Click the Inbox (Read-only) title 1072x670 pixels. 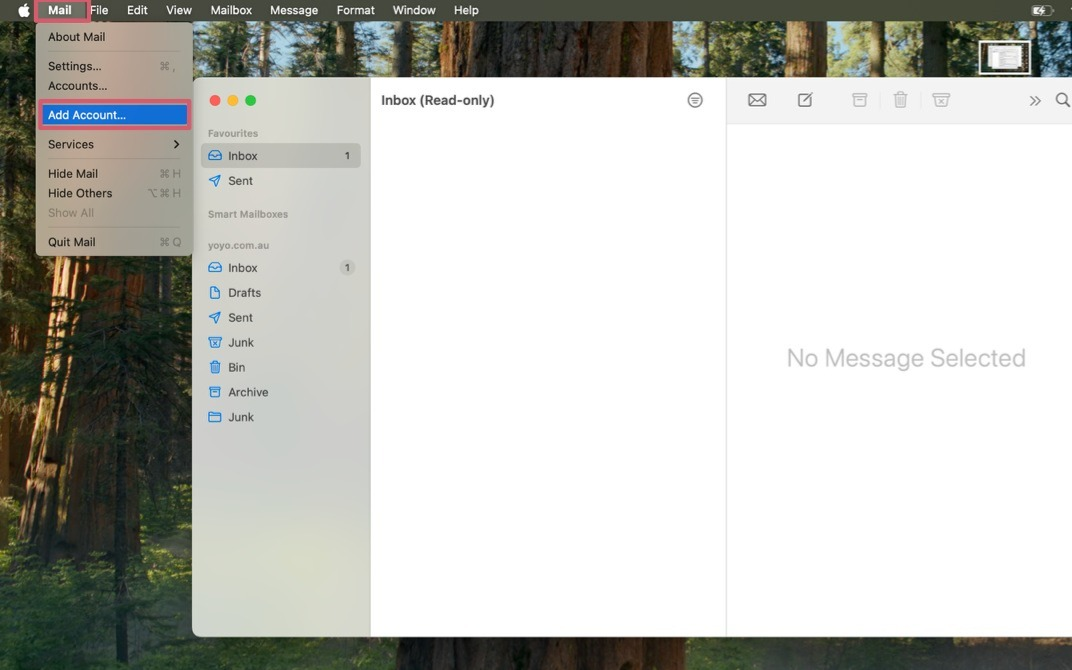[438, 100]
